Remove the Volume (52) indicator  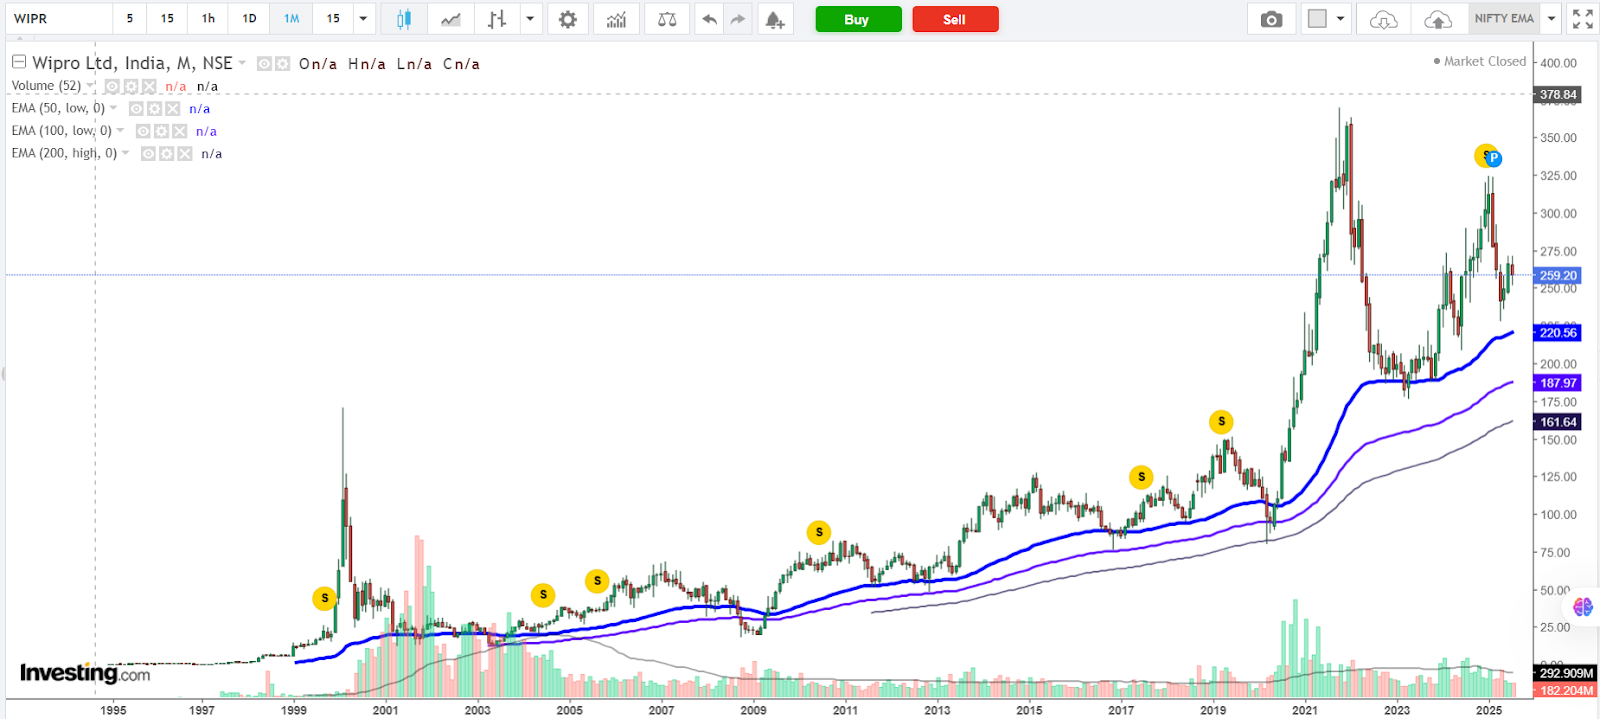tap(148, 87)
